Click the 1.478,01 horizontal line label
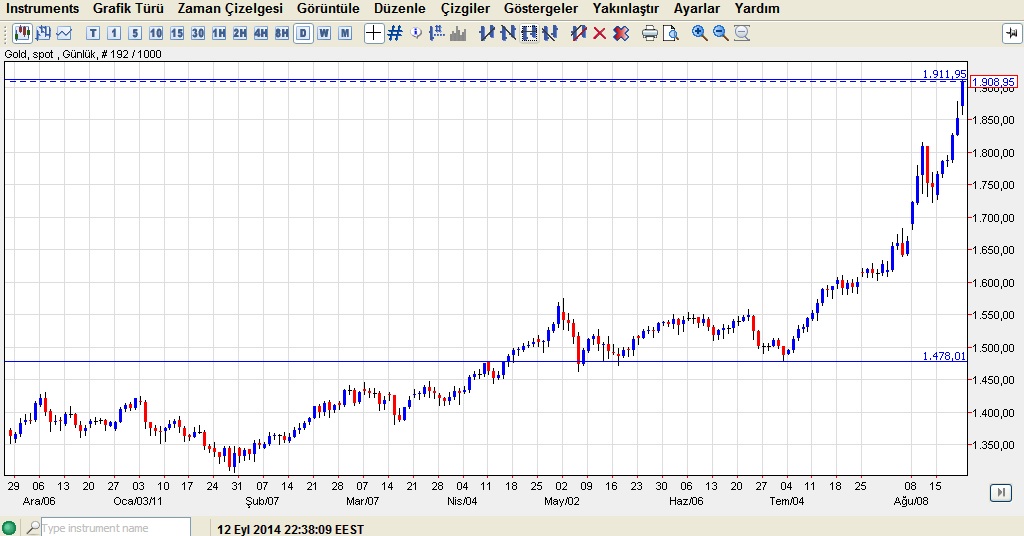The width and height of the screenshot is (1024, 536). [944, 356]
